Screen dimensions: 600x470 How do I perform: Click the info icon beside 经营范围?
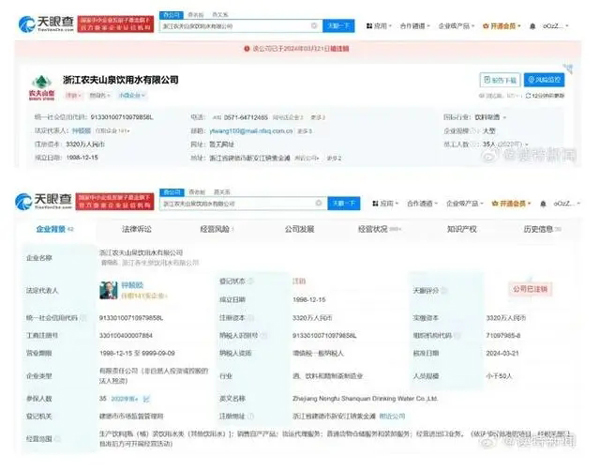(x=57, y=439)
